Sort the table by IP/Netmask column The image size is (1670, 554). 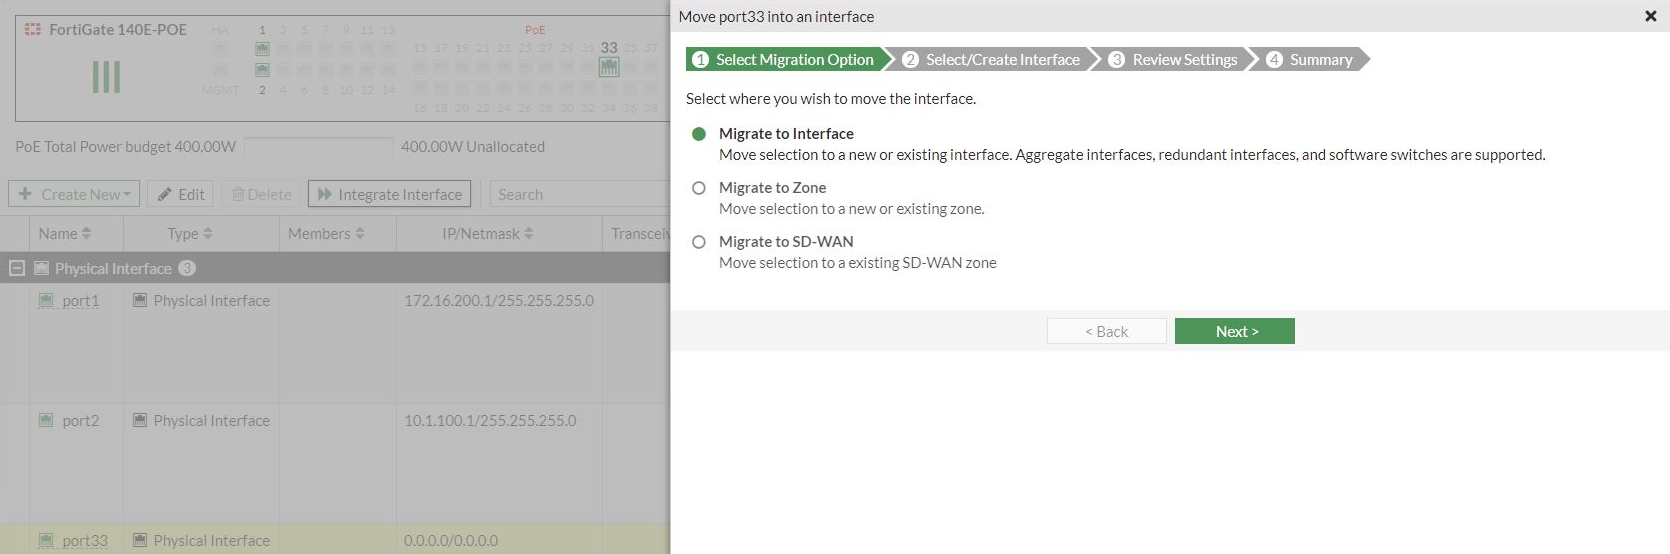[x=488, y=233]
